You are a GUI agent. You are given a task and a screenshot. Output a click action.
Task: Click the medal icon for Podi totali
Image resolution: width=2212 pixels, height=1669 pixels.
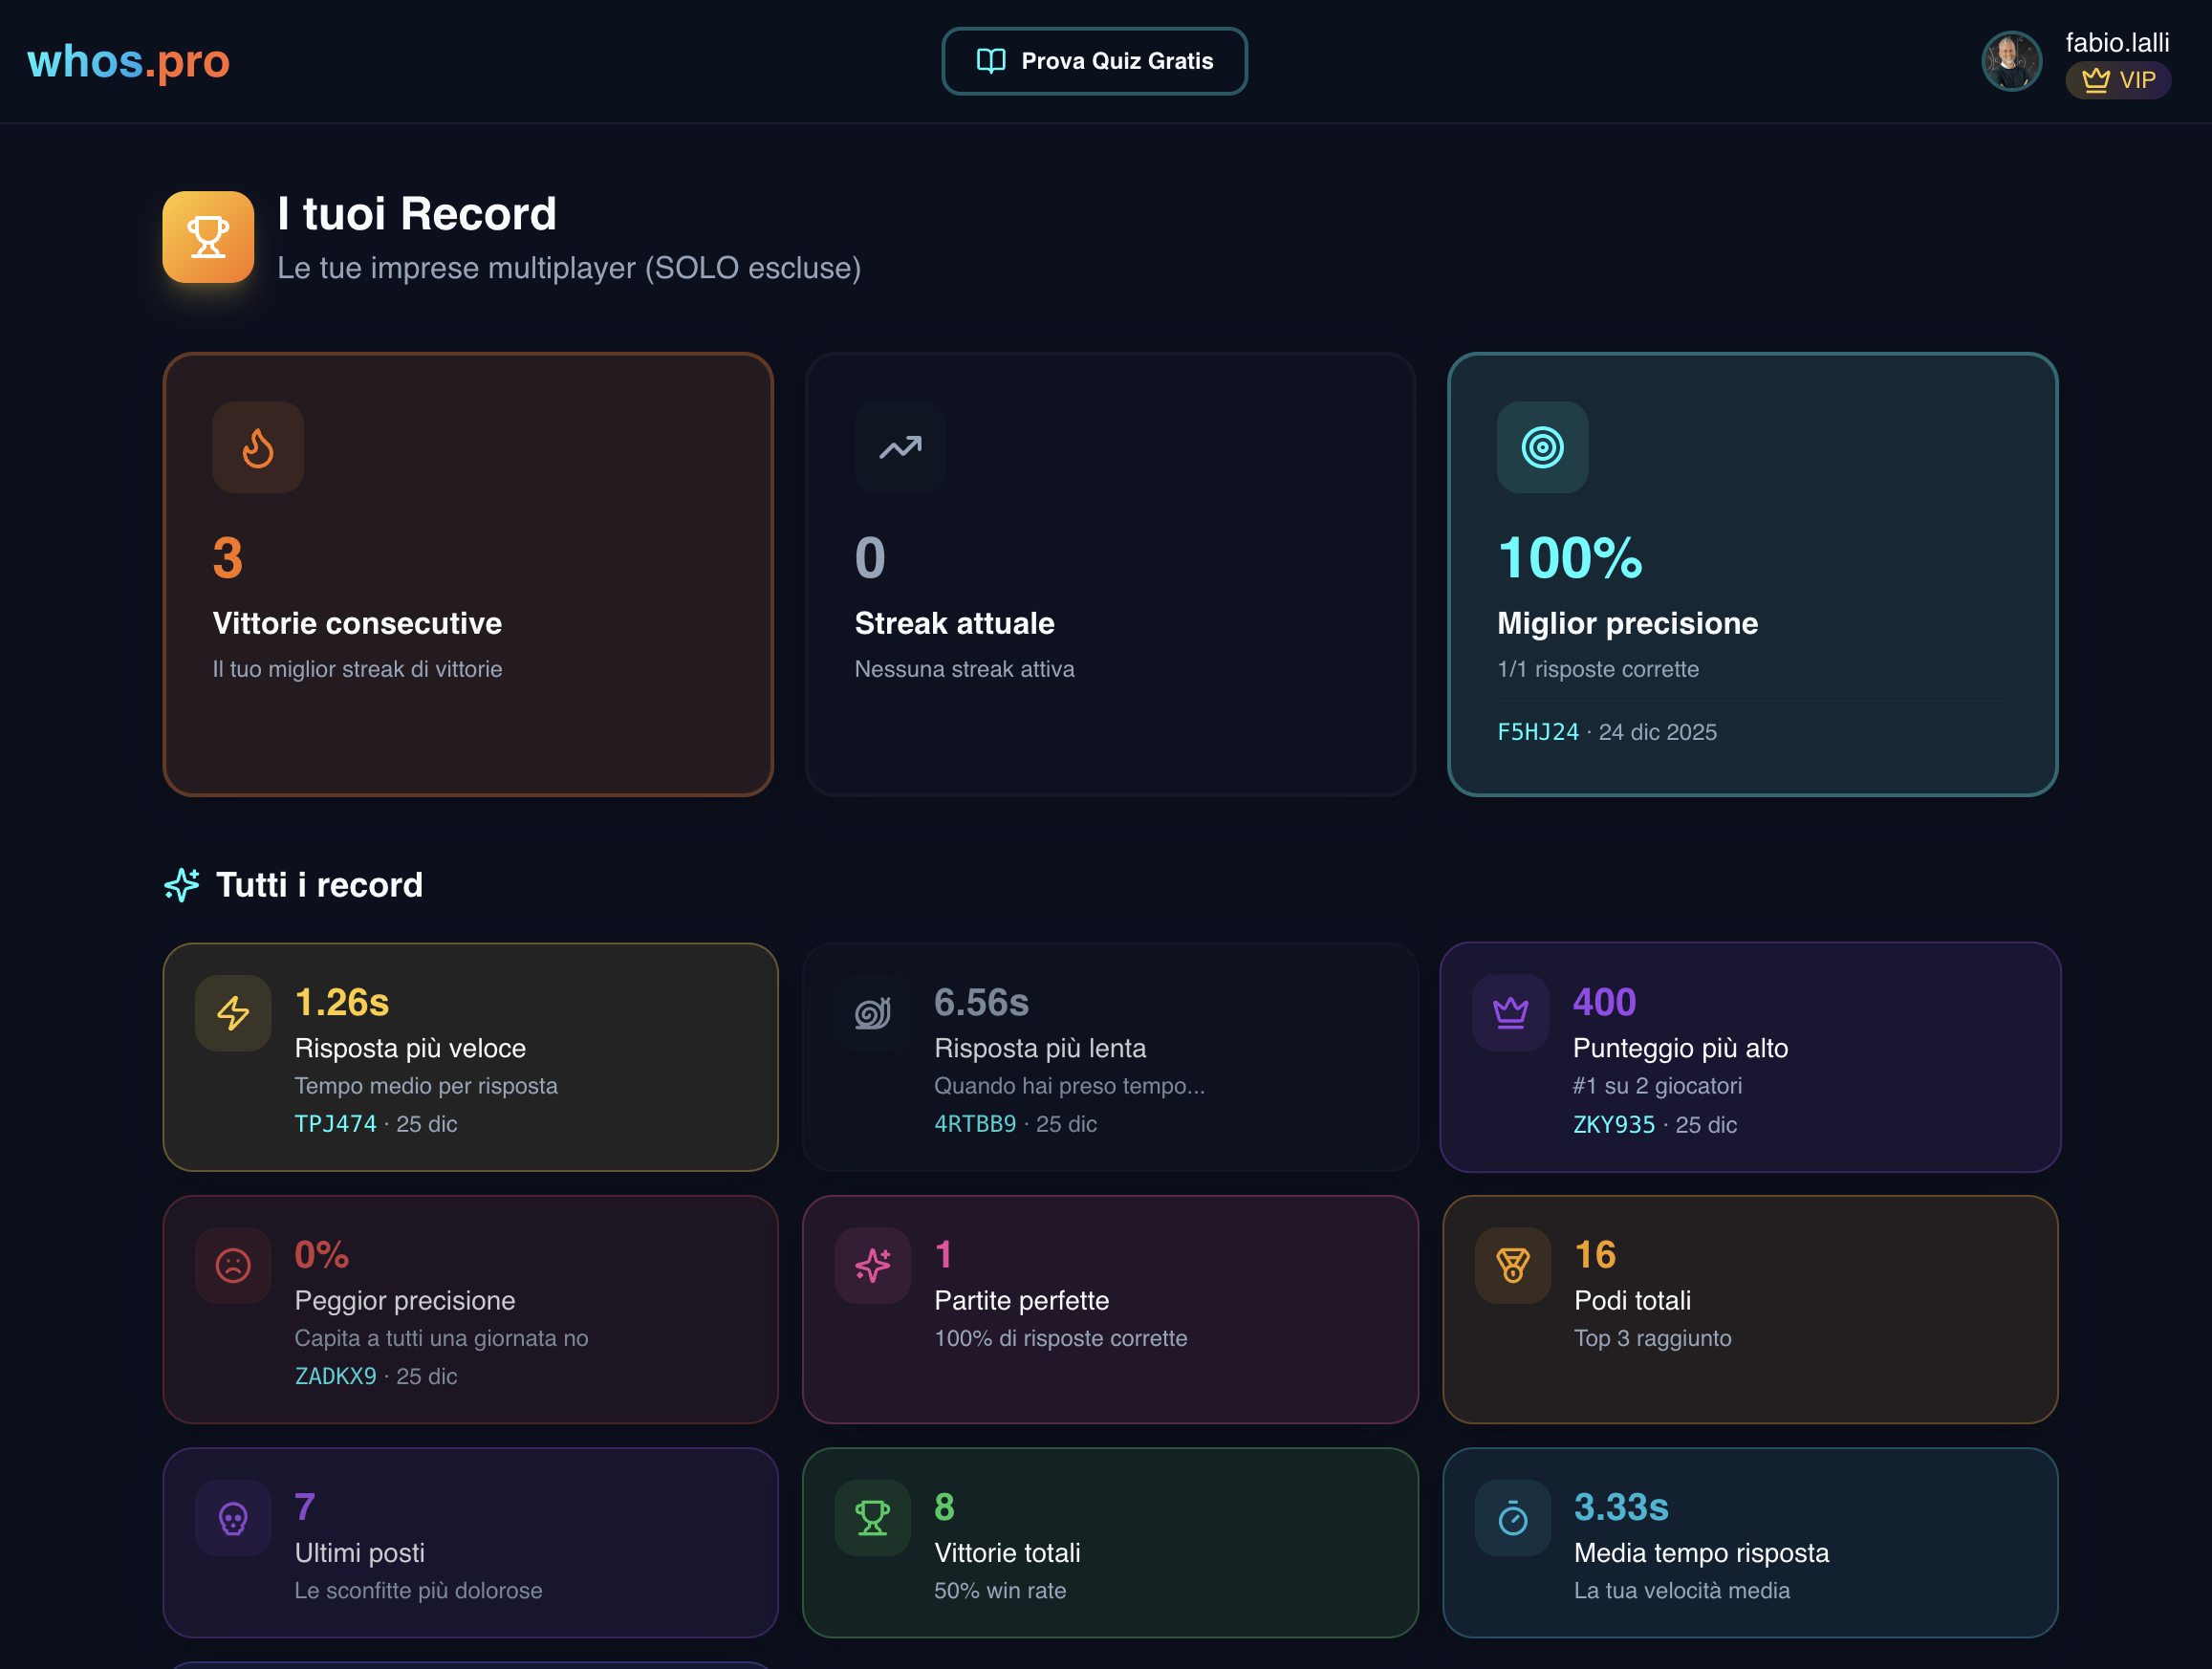point(1512,1265)
